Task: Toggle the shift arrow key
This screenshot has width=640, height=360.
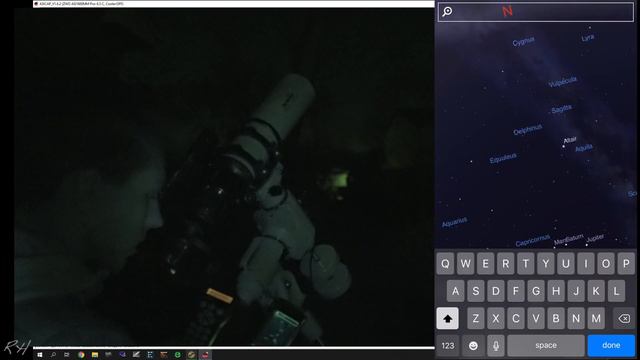Action: click(447, 318)
